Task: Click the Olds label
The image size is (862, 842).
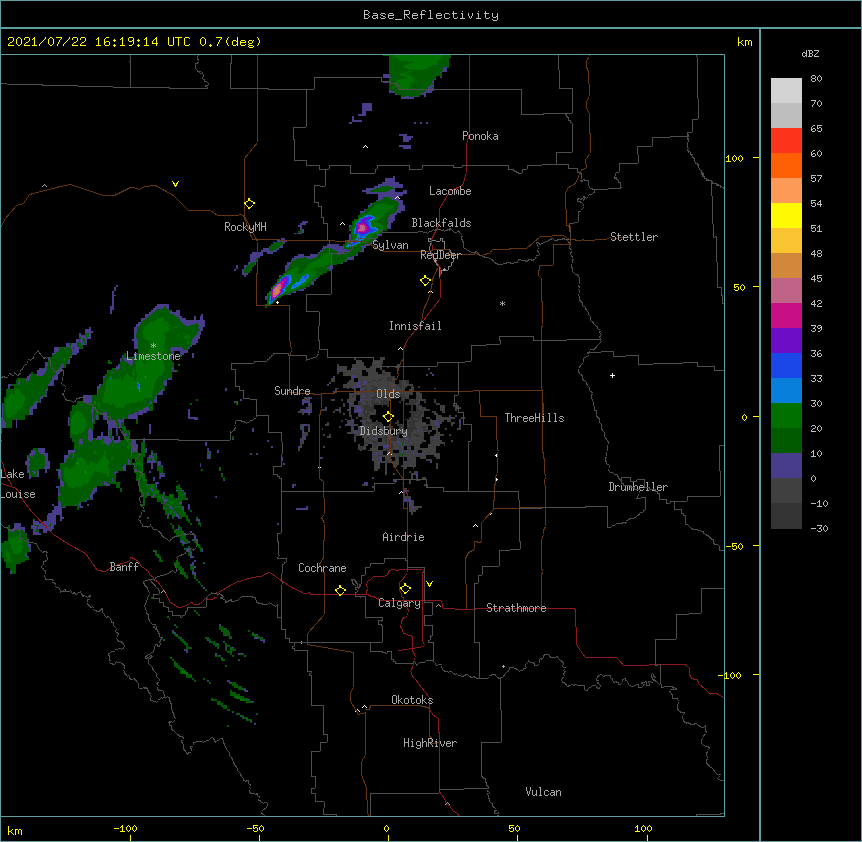Action: (x=388, y=394)
